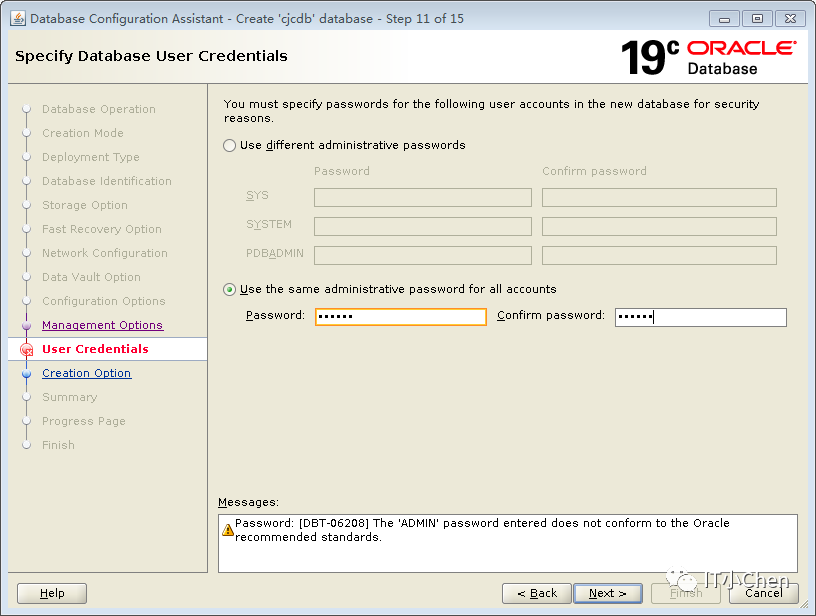Screen dimensions: 816x616
Task: Click 'Storage Option' step text
Action: (x=85, y=205)
